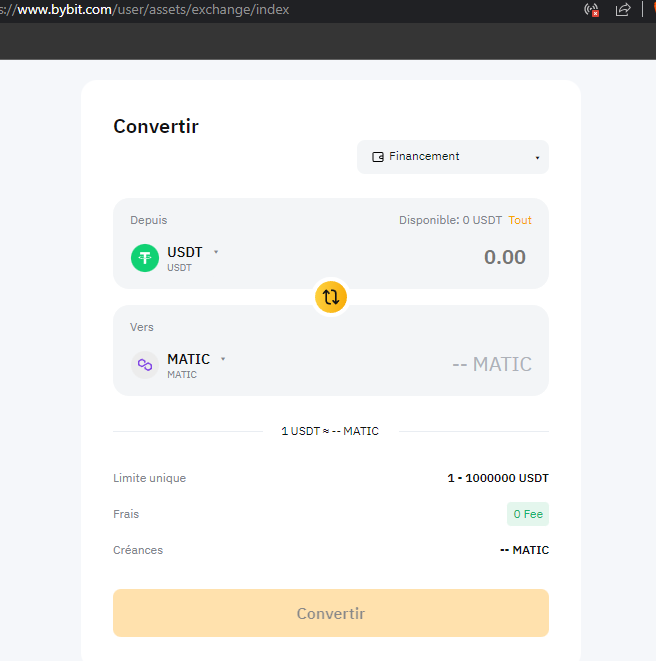Image resolution: width=656 pixels, height=661 pixels.
Task: Open the USDT source coin dropdown arrow
Action: click(x=216, y=252)
